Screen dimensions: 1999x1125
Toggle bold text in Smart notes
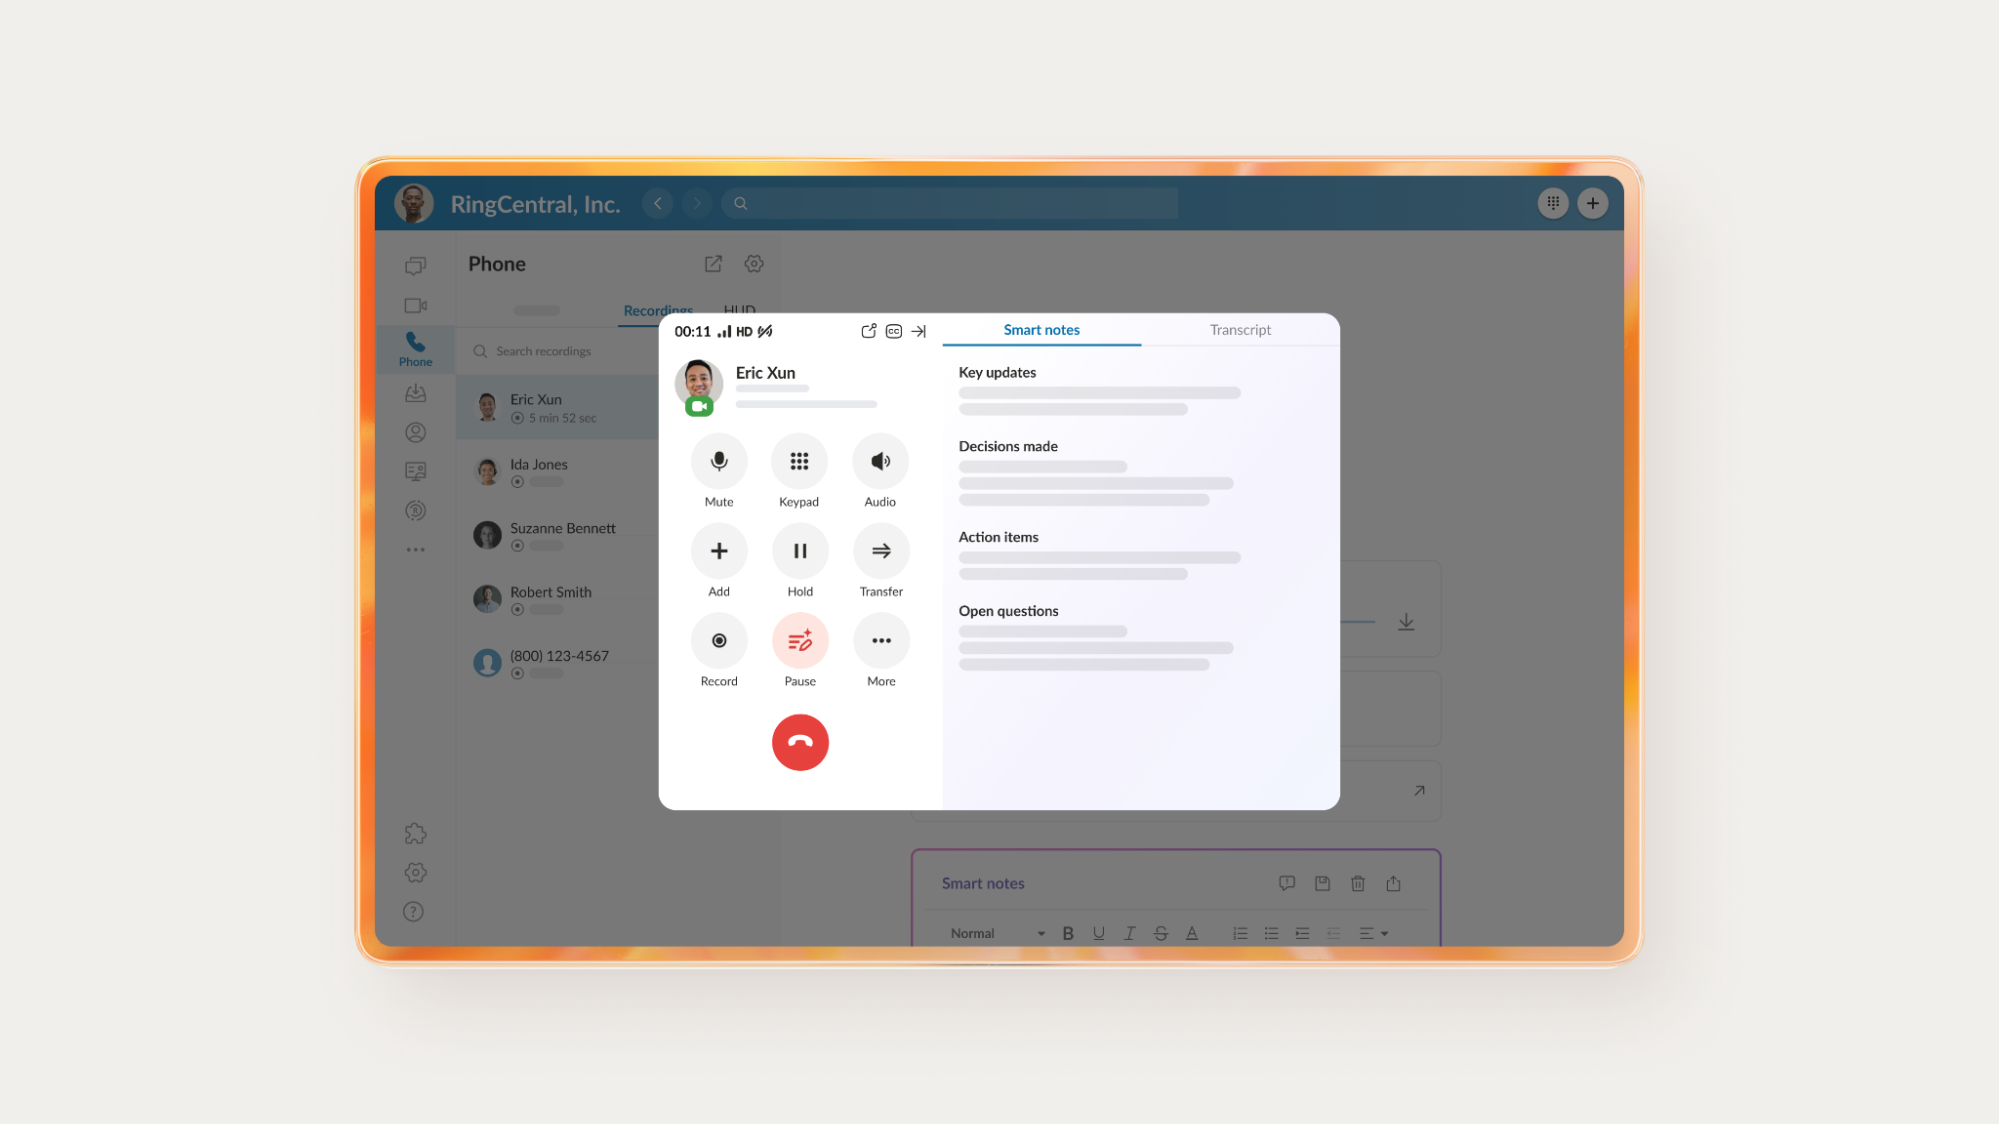pyautogui.click(x=1068, y=933)
